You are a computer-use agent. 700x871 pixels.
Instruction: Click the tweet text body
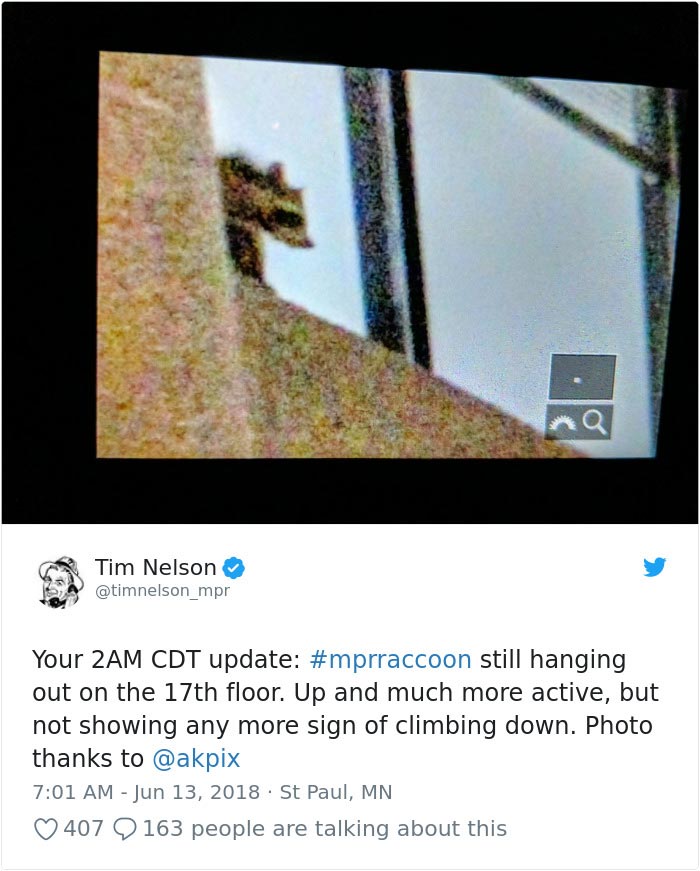(x=345, y=709)
